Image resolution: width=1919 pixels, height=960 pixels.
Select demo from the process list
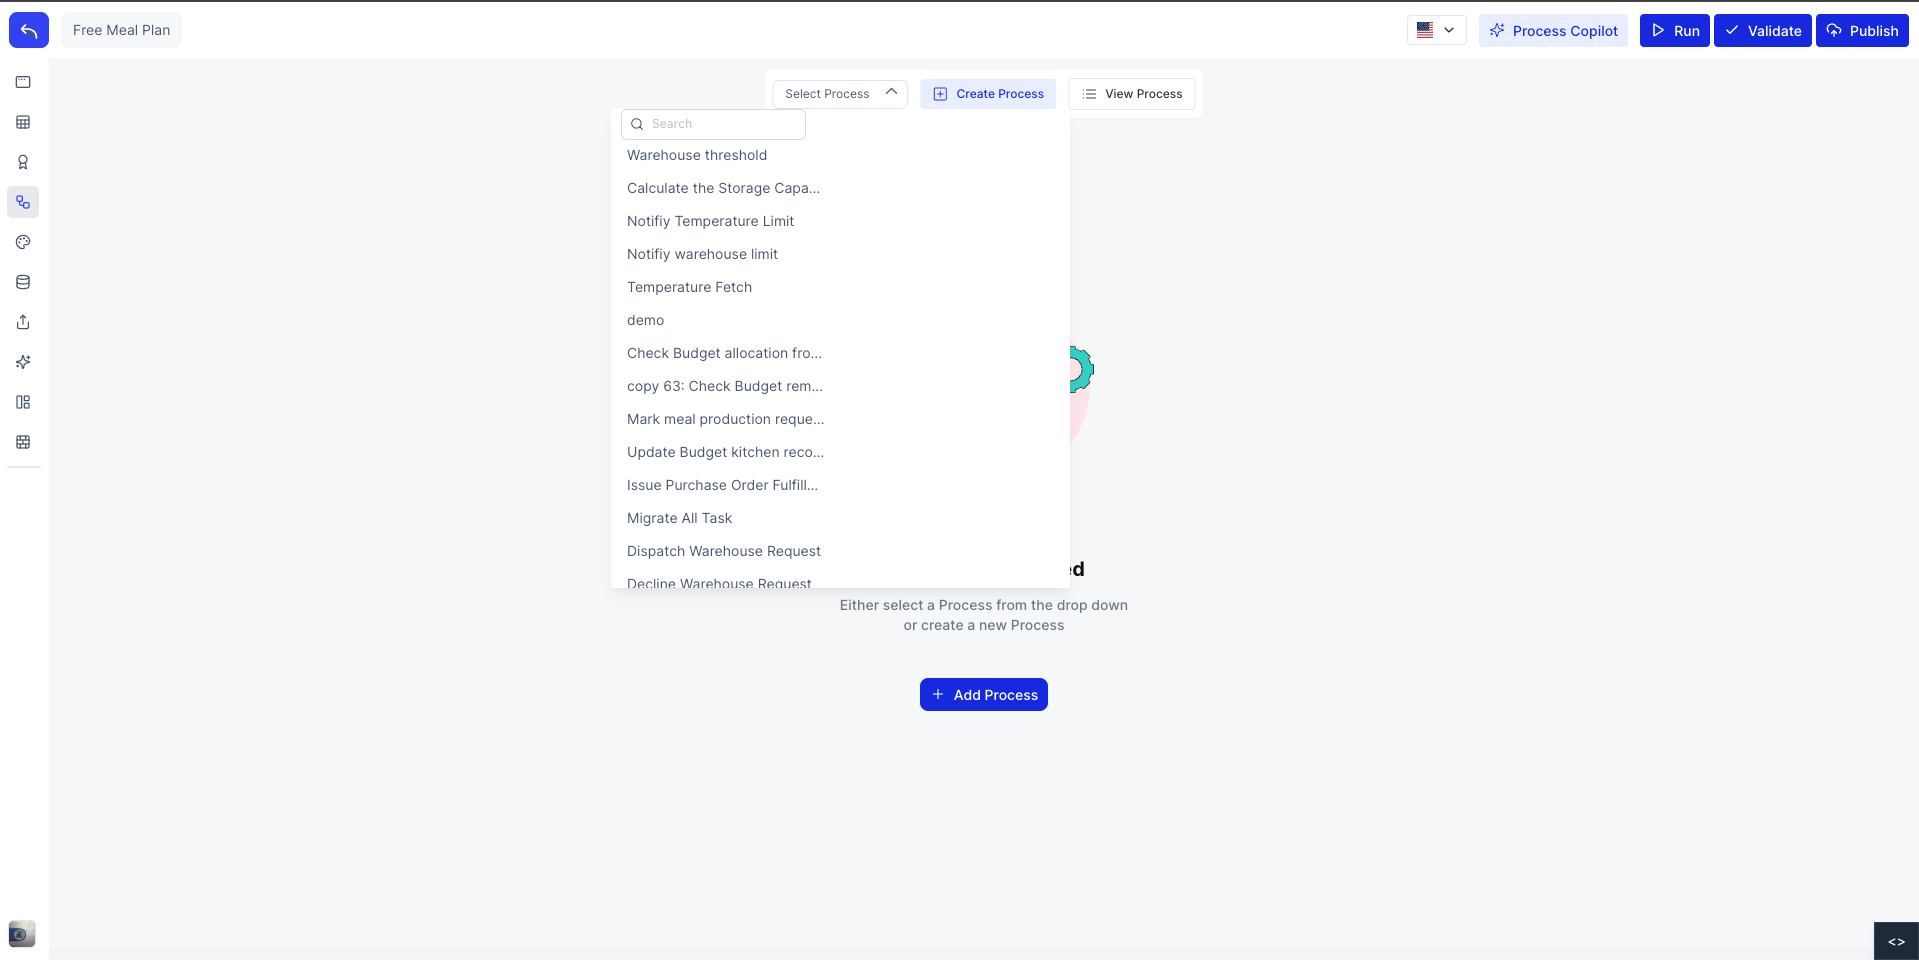(645, 320)
